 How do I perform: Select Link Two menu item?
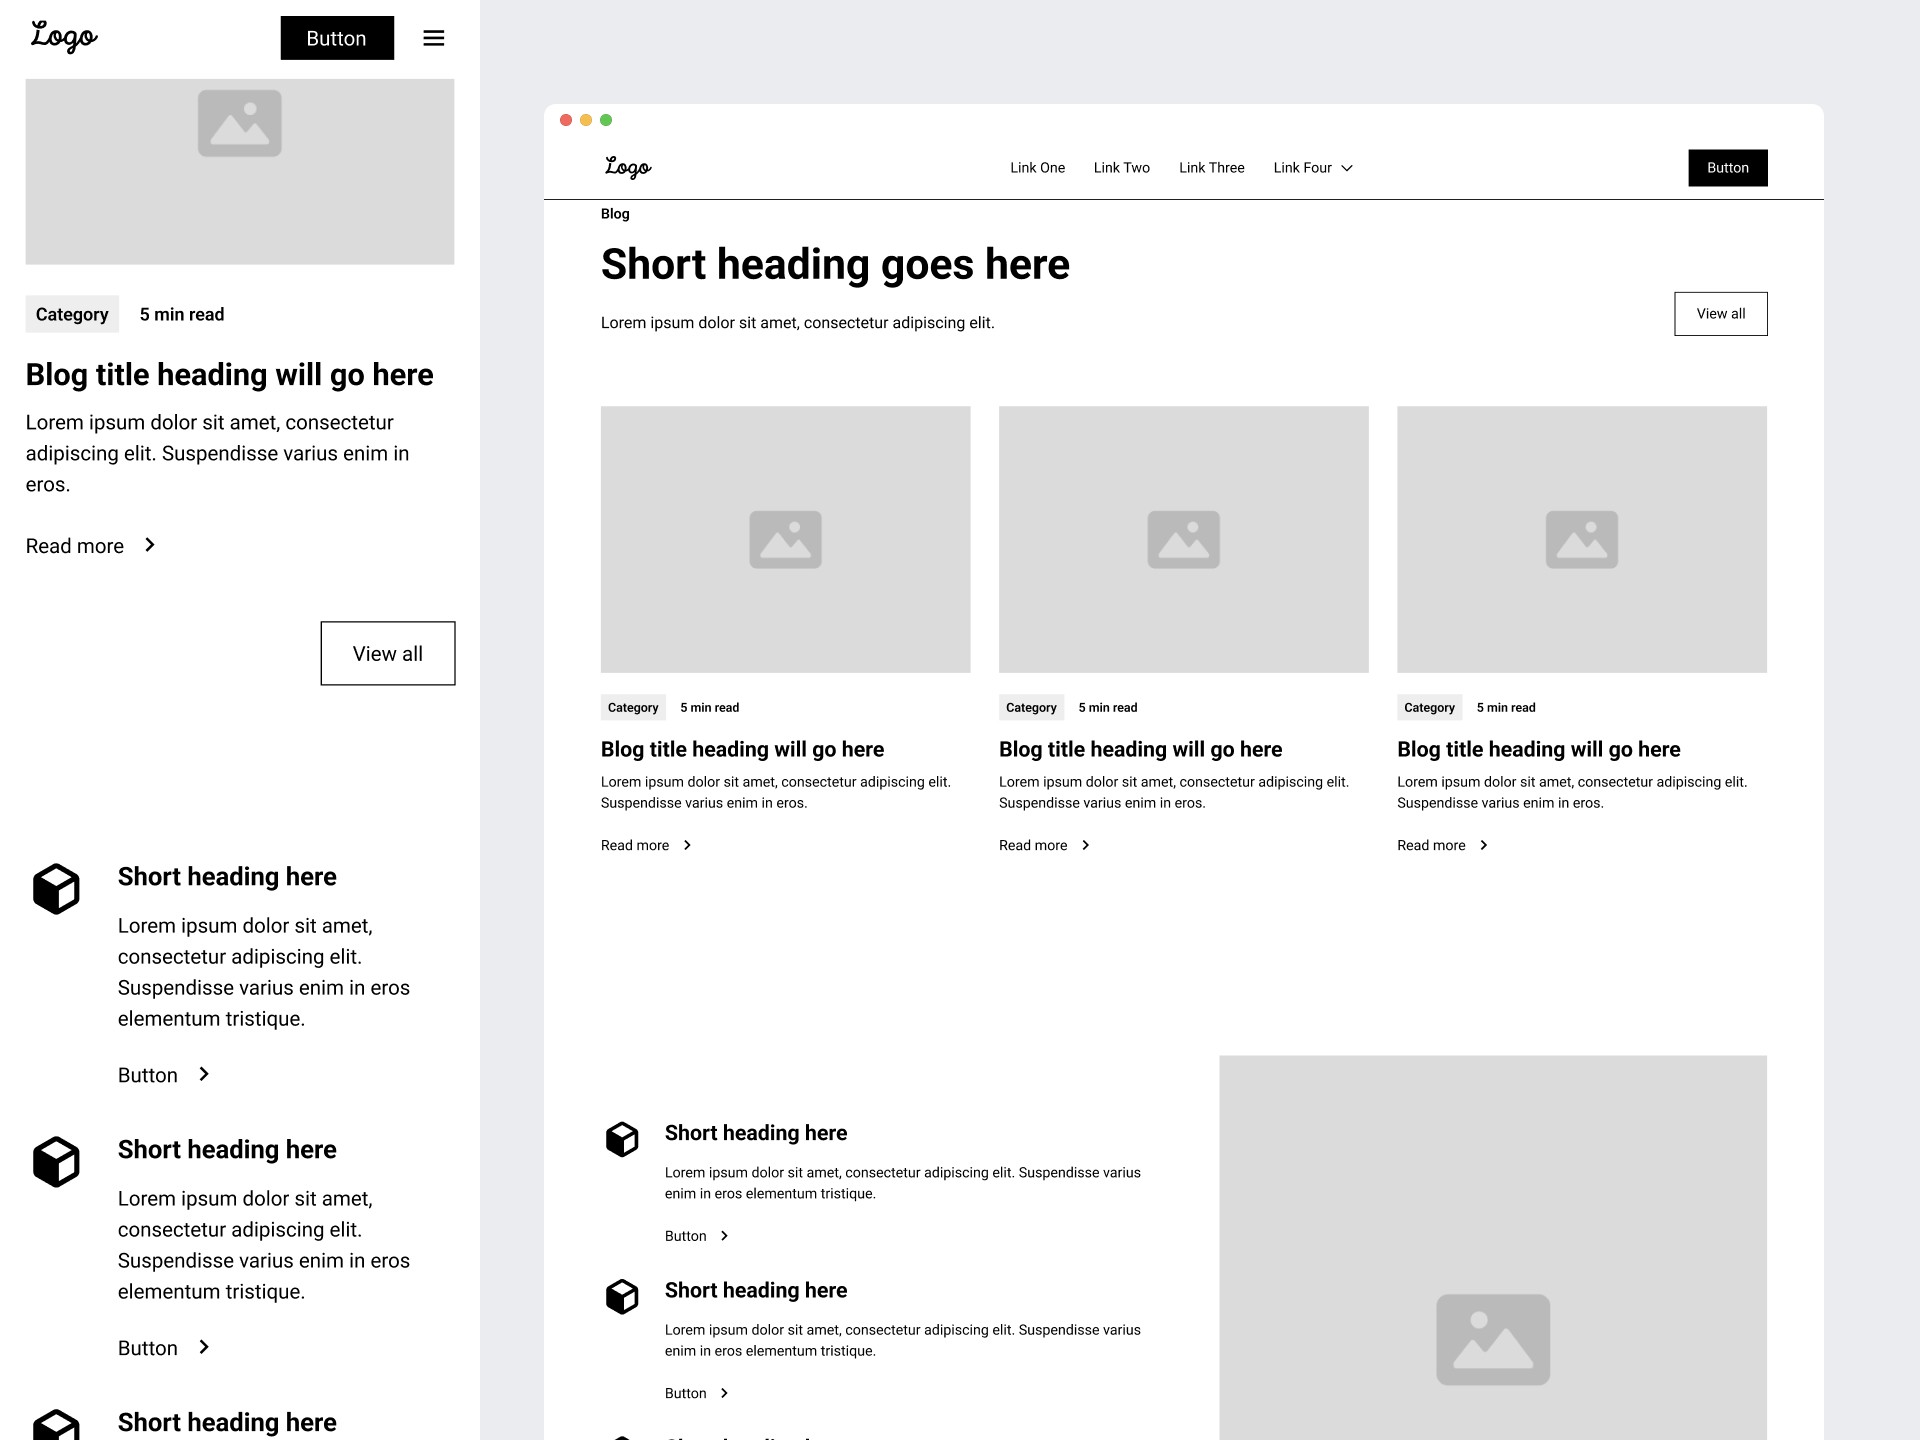point(1121,168)
